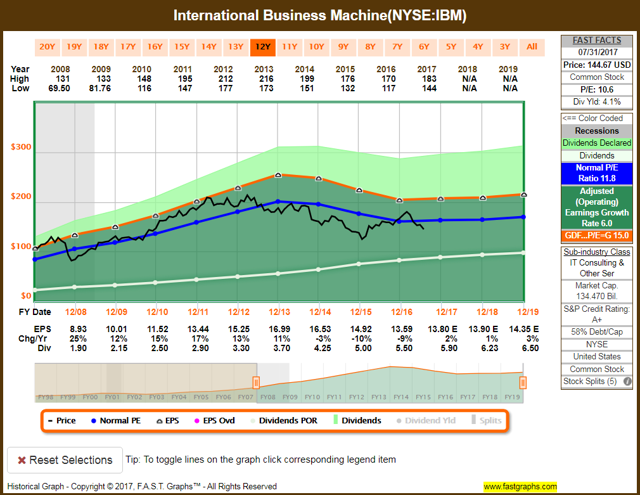Toggle the Price line legend item

coord(62,421)
